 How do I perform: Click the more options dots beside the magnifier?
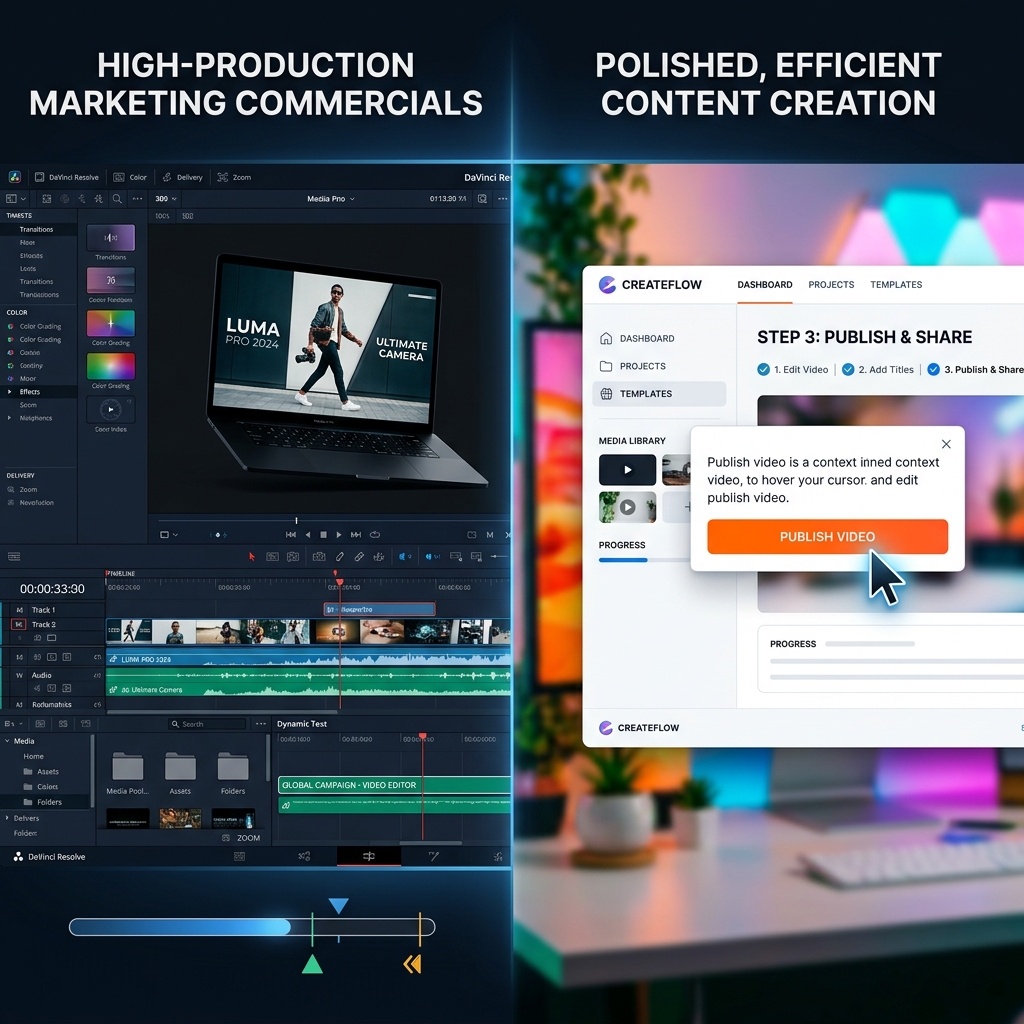pos(137,199)
